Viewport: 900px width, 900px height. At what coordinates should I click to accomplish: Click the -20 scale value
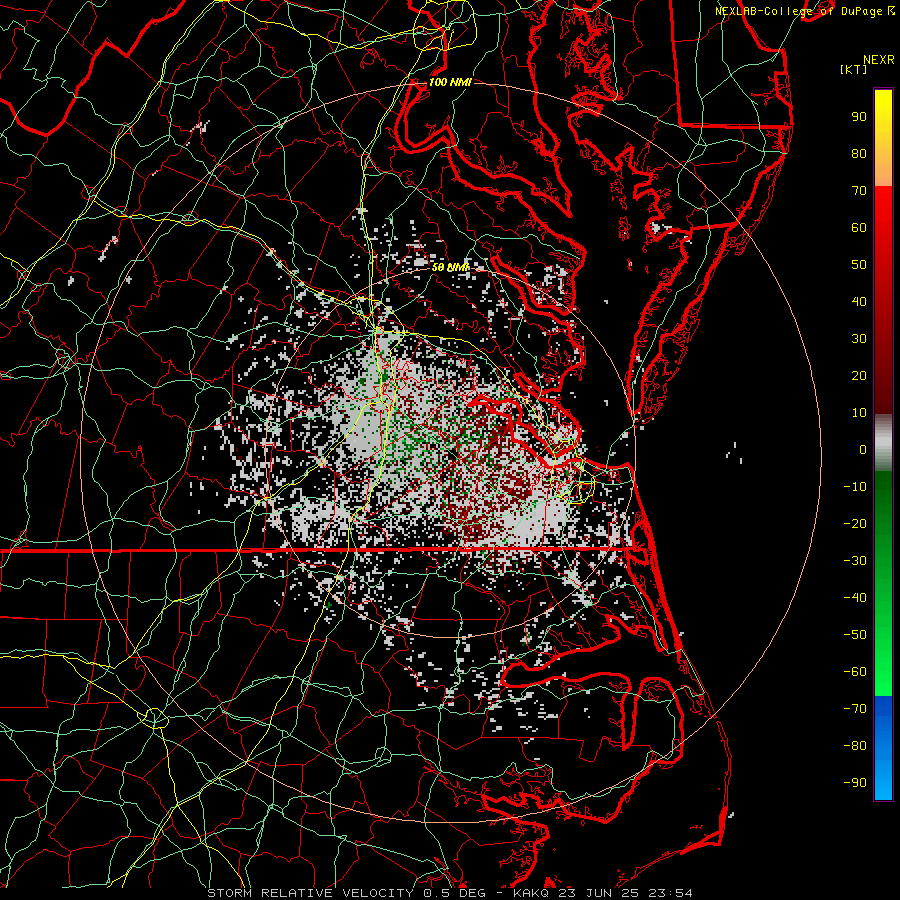[x=855, y=523]
